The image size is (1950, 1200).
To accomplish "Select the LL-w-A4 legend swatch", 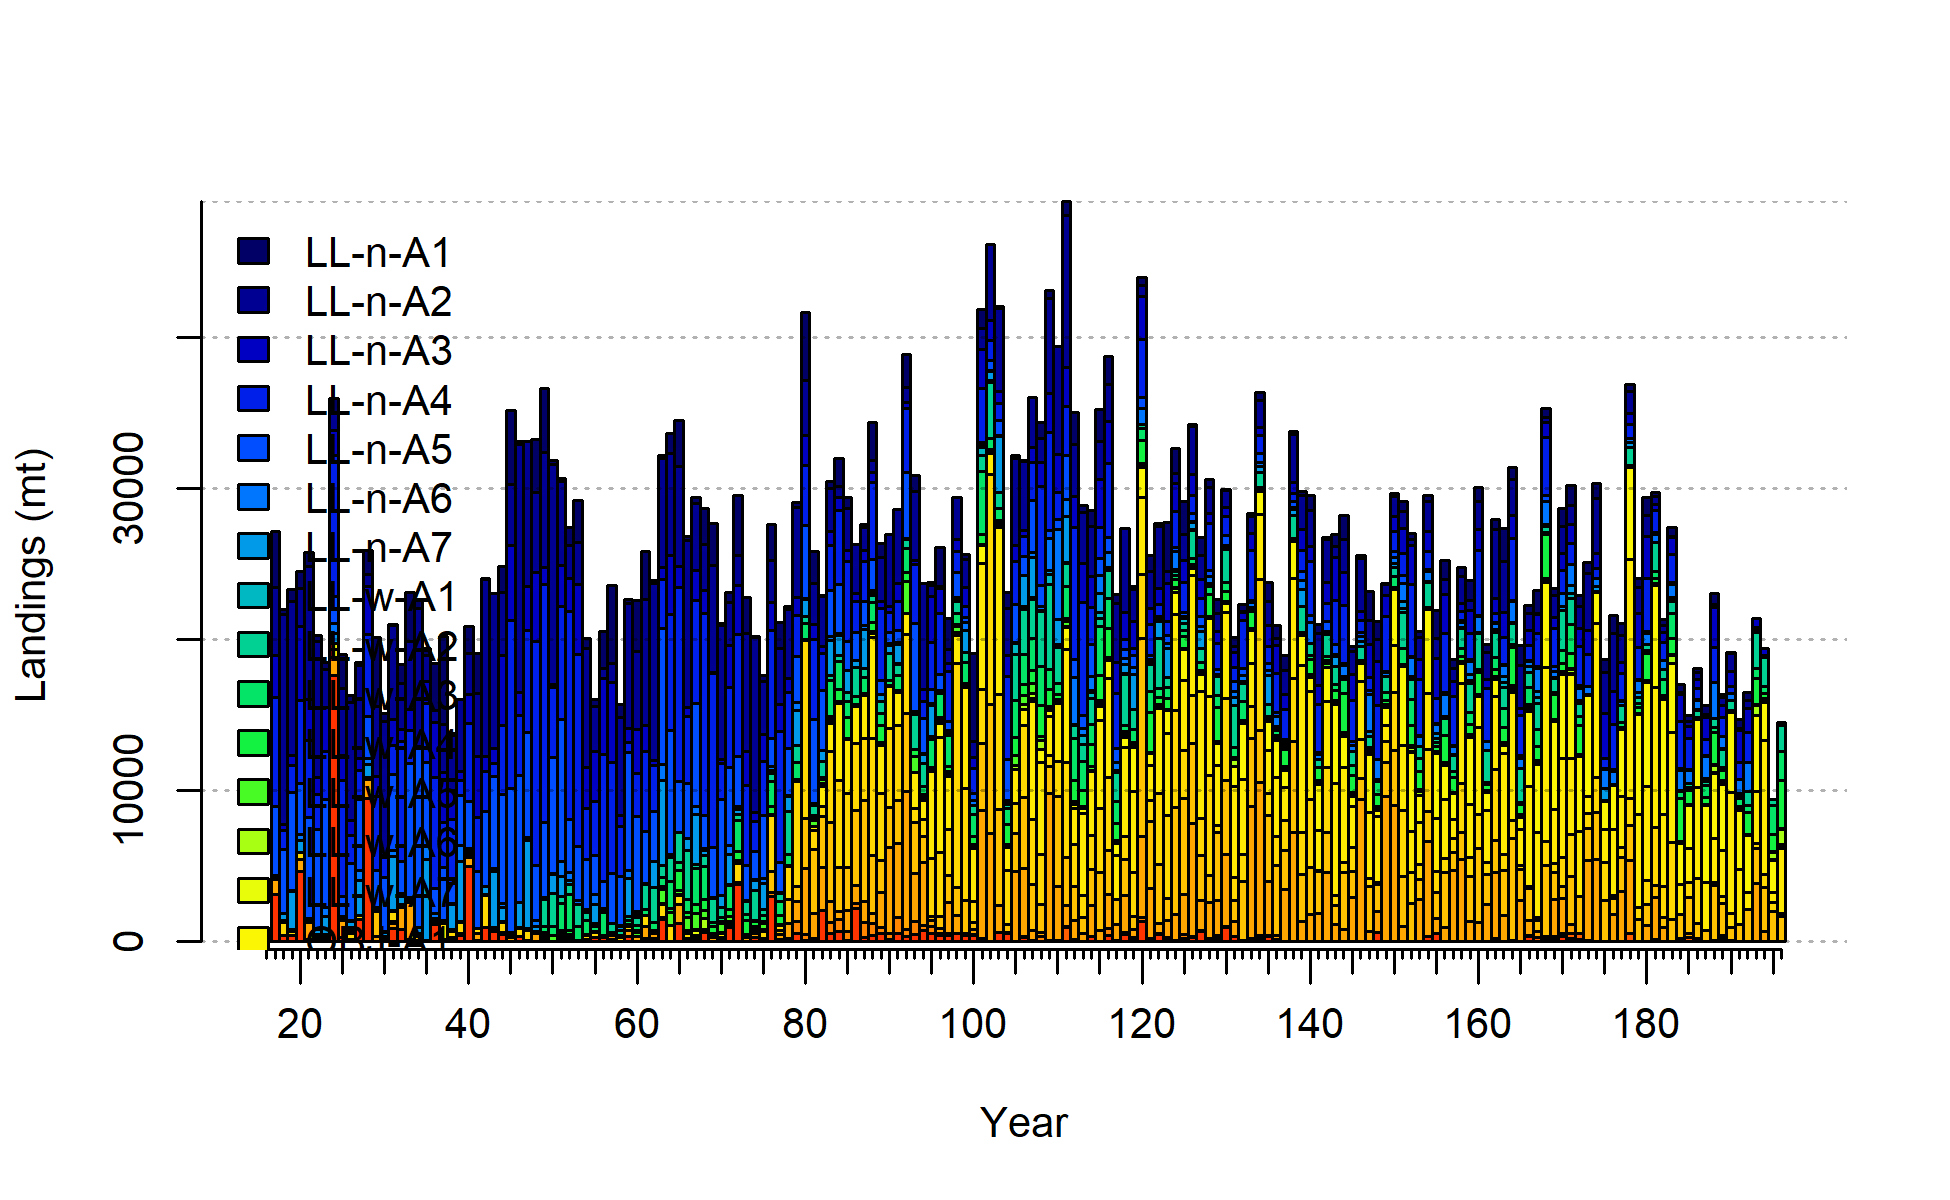I will [253, 742].
